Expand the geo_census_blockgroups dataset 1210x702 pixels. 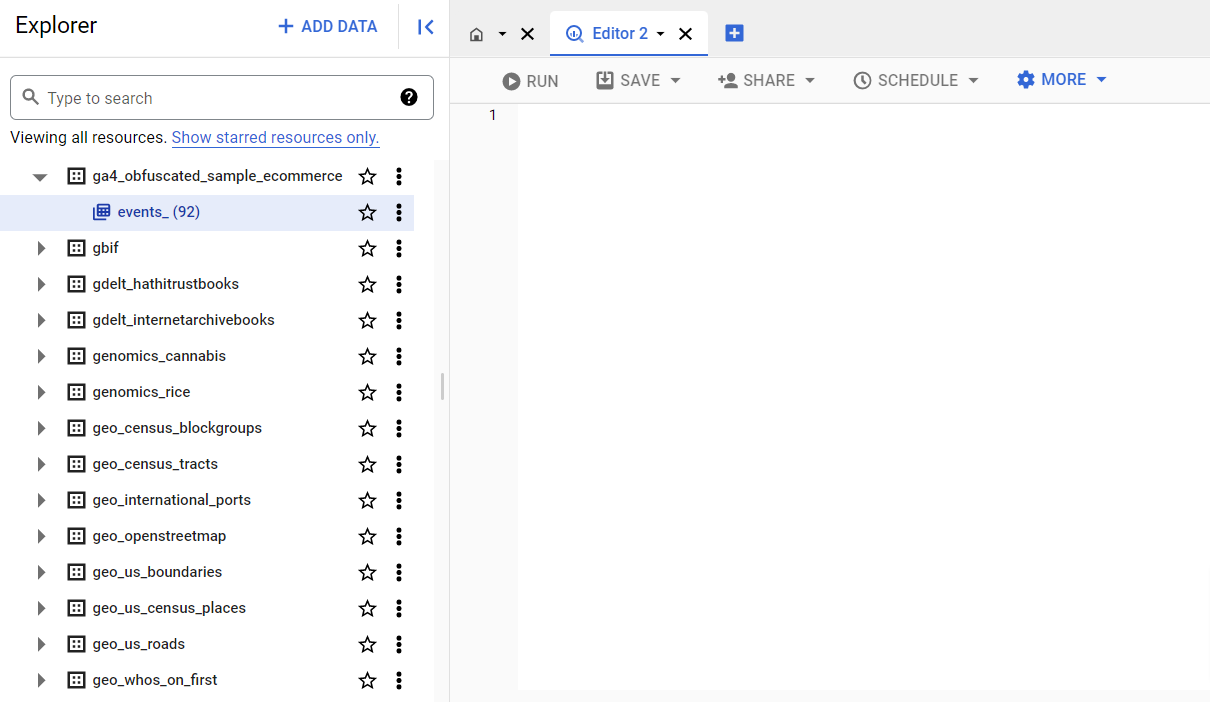pos(41,428)
